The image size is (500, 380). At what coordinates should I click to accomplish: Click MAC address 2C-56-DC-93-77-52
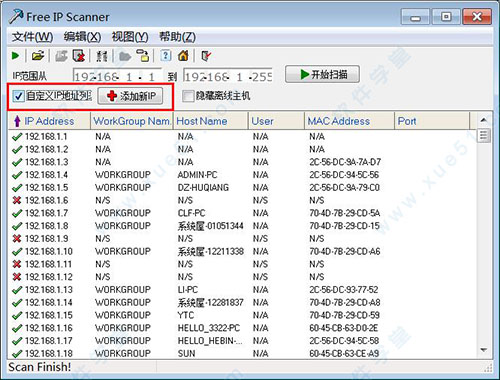(344, 290)
